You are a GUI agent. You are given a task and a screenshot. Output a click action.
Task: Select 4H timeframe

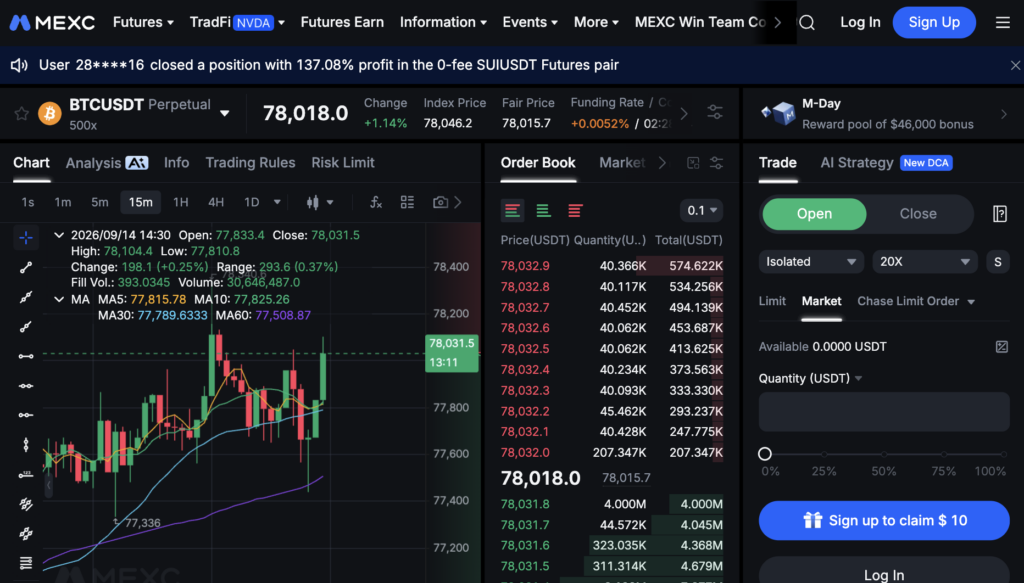[216, 202]
